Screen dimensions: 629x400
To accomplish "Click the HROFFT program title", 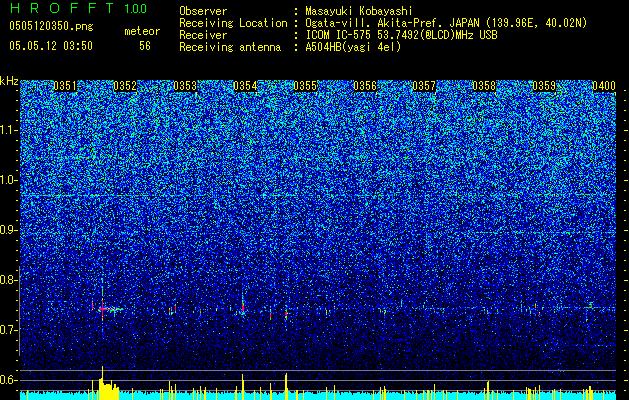I will point(63,8).
